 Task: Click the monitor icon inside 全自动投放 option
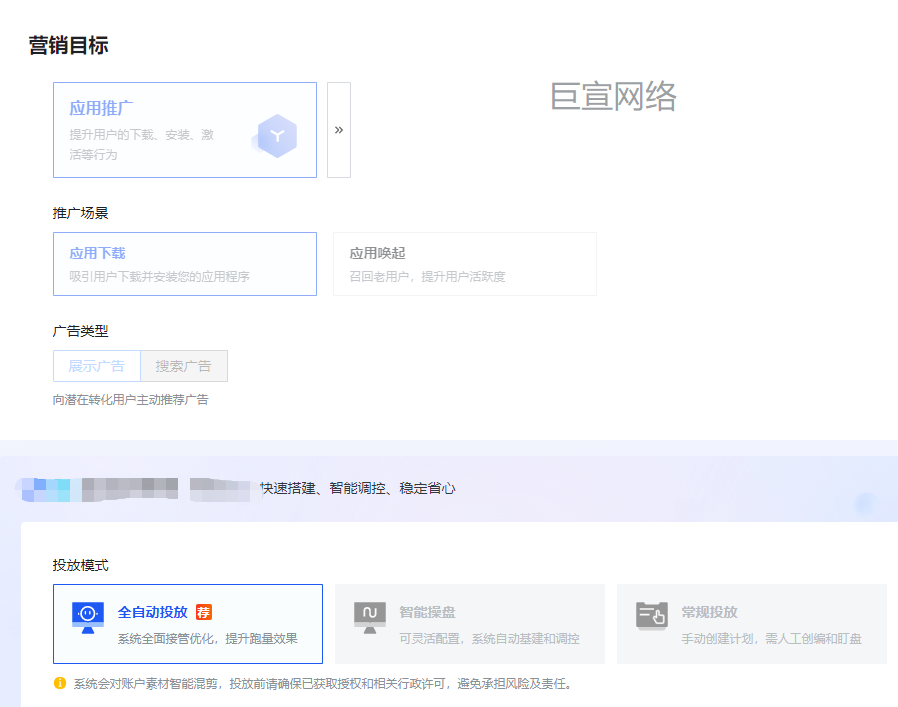pos(89,612)
